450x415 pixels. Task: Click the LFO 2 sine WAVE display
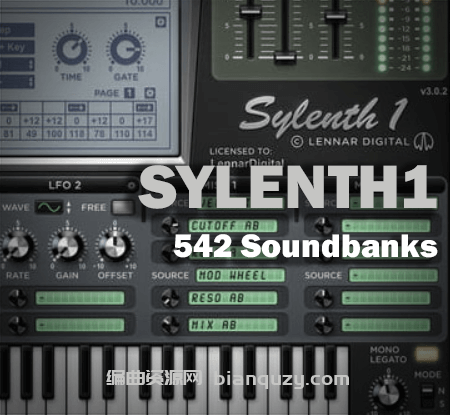tap(49, 207)
